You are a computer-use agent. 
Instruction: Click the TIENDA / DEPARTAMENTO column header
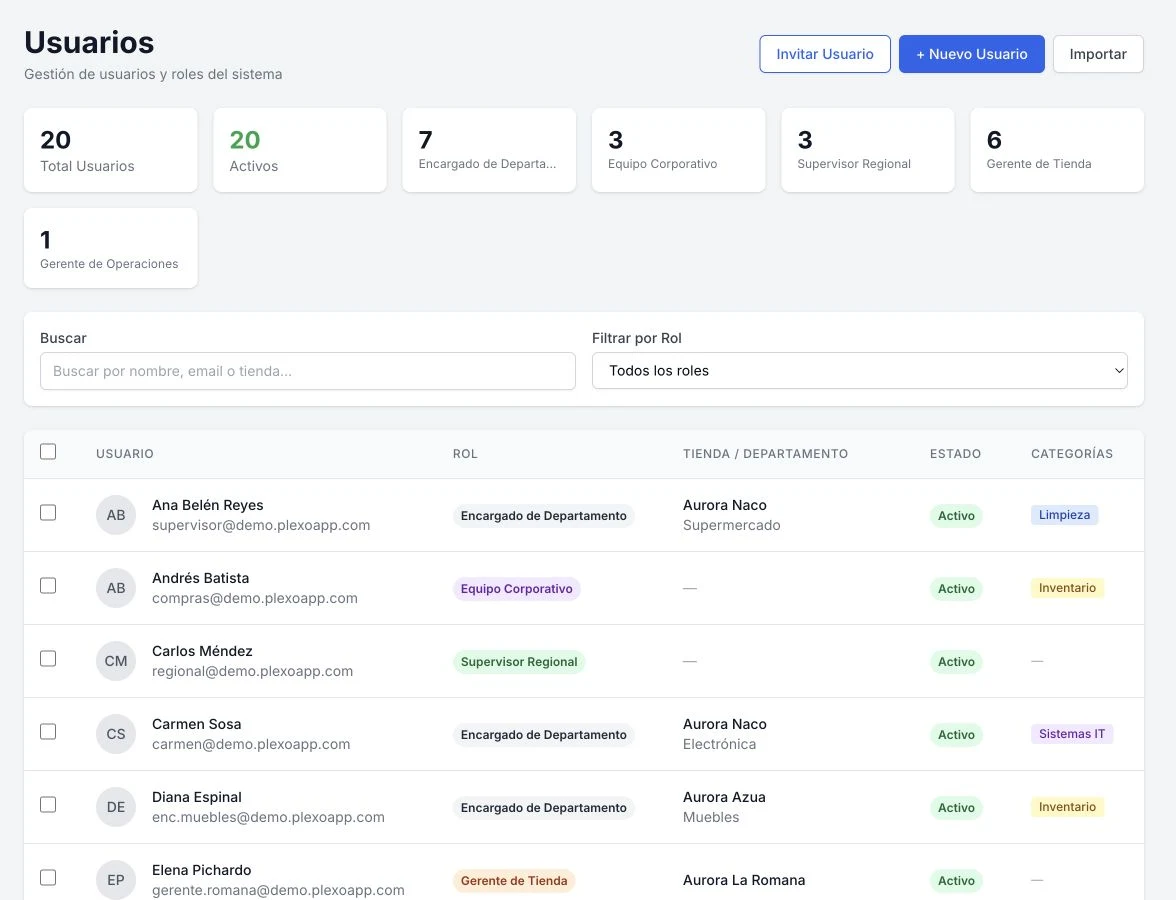click(765, 454)
